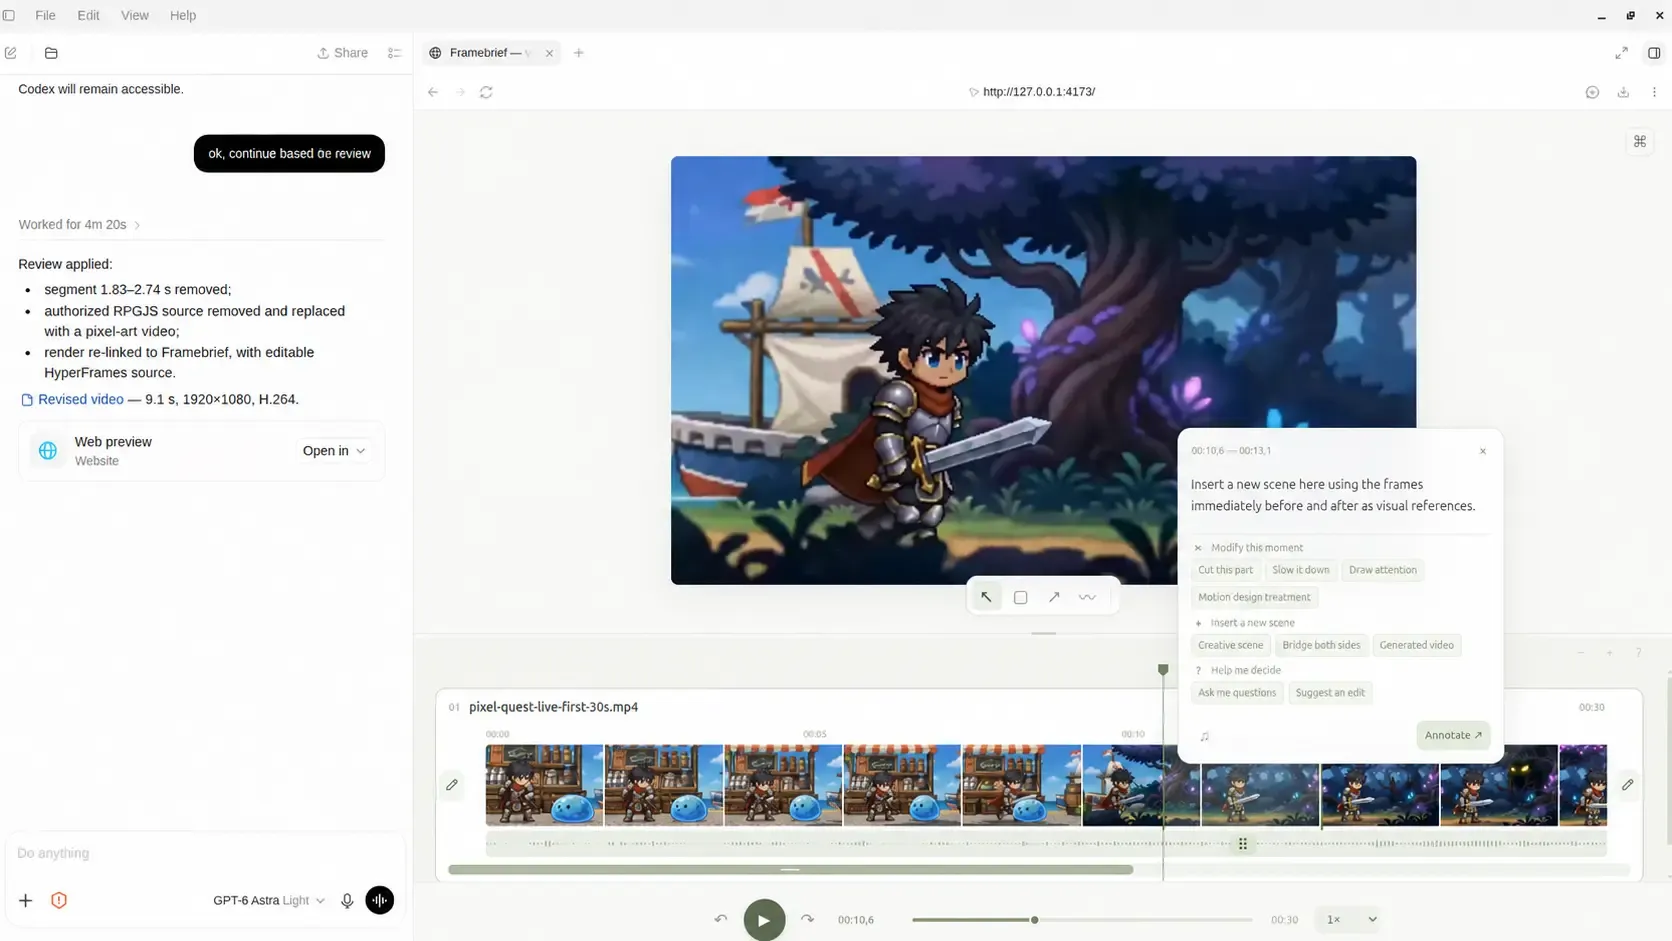Open the folder icon in sidebar header
The image size is (1672, 941).
pyautogui.click(x=51, y=53)
